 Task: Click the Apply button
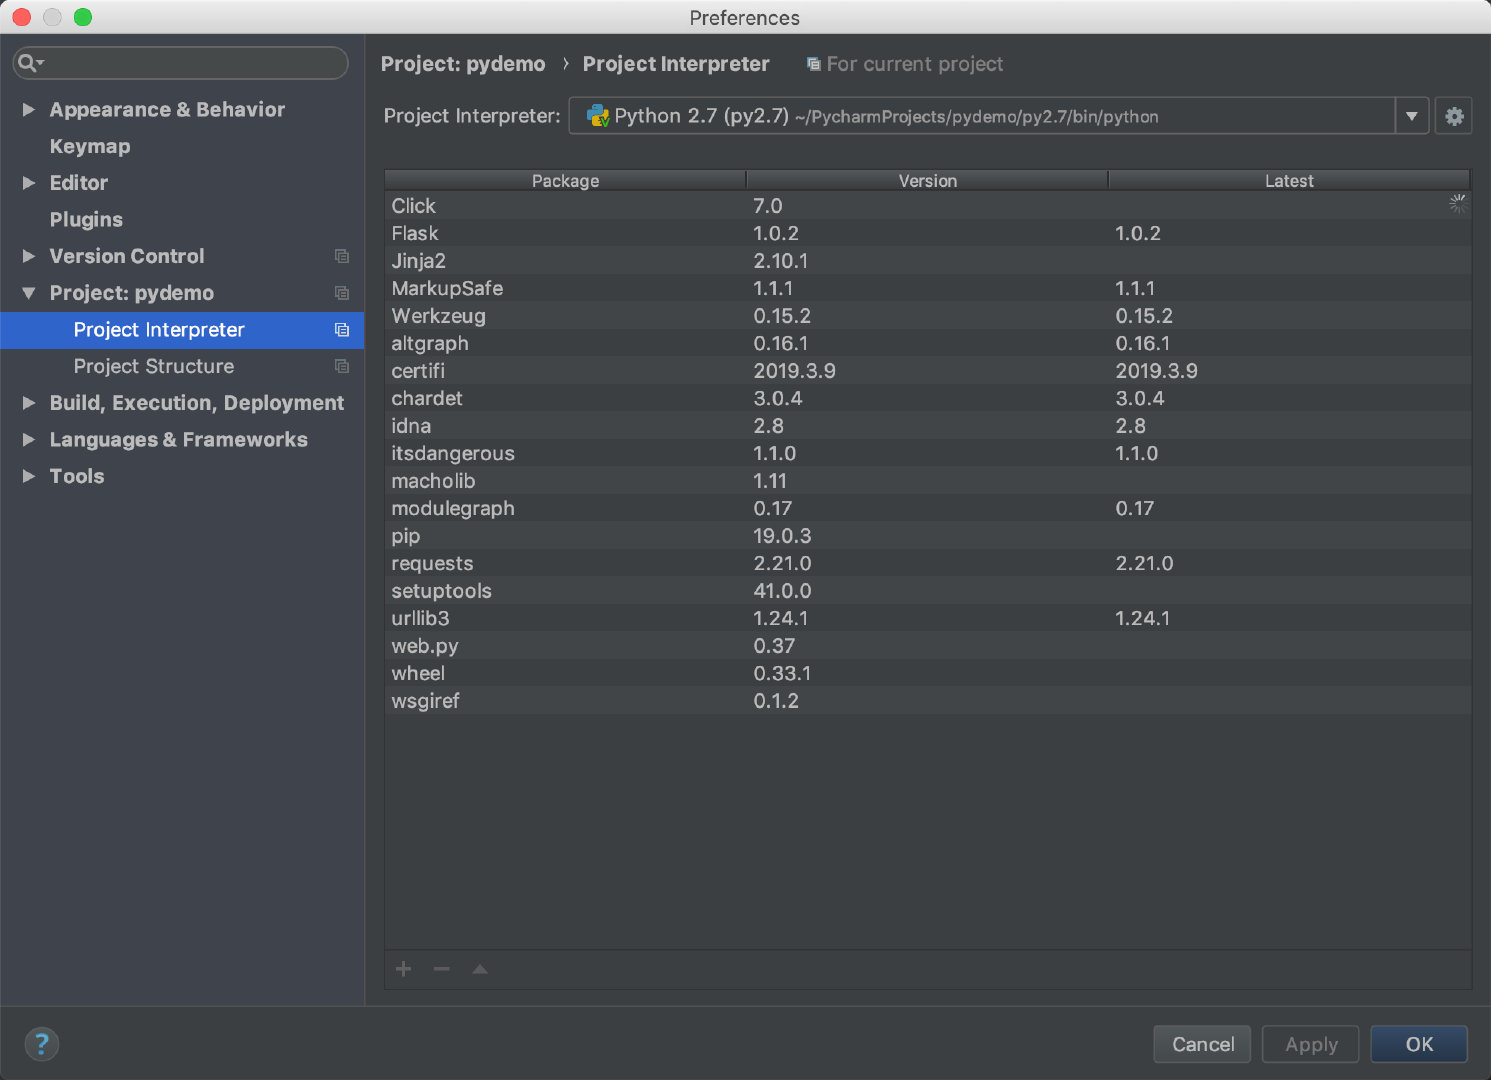pos(1311,1044)
